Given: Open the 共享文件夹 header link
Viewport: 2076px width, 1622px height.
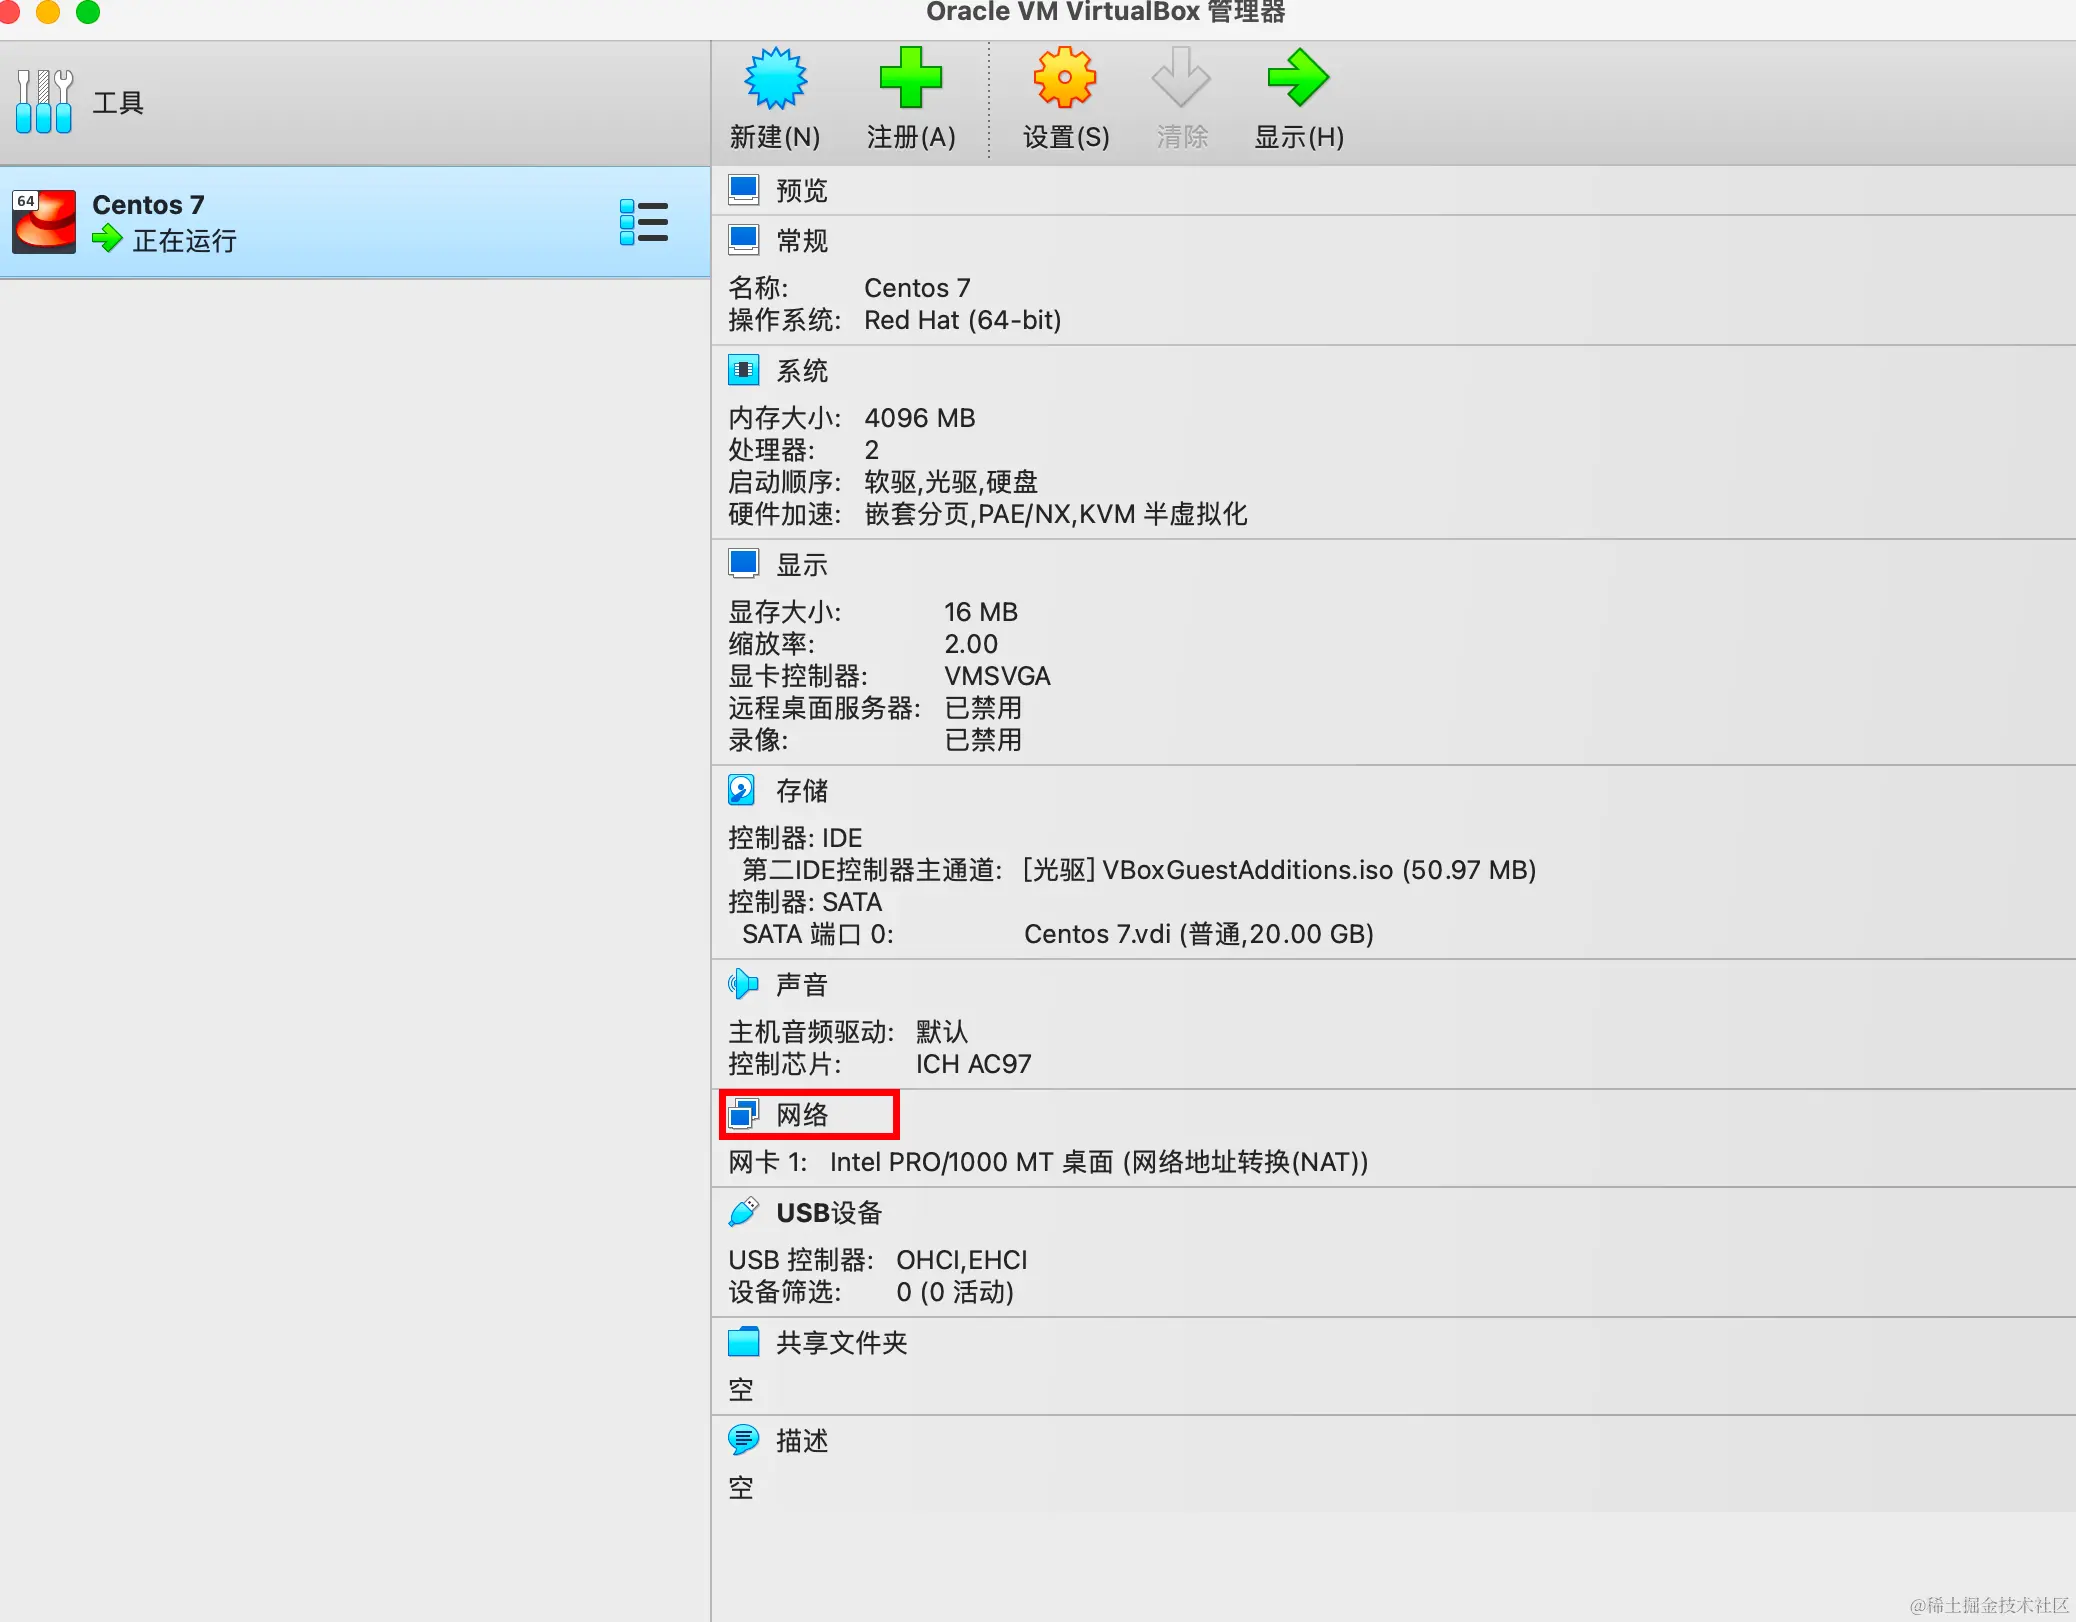Looking at the screenshot, I should coord(842,1343).
